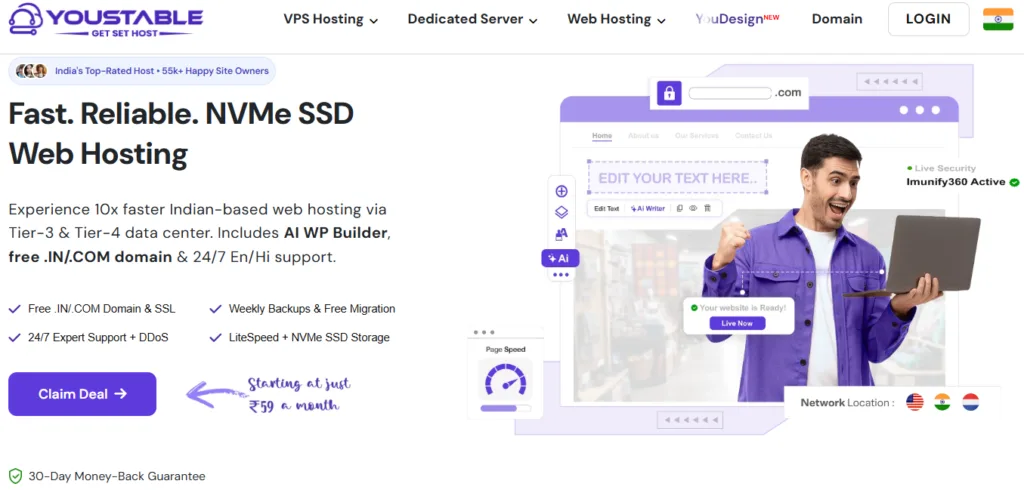The image size is (1024, 490).
Task: Click the Starting at just ₹59 a month text
Action: point(298,394)
